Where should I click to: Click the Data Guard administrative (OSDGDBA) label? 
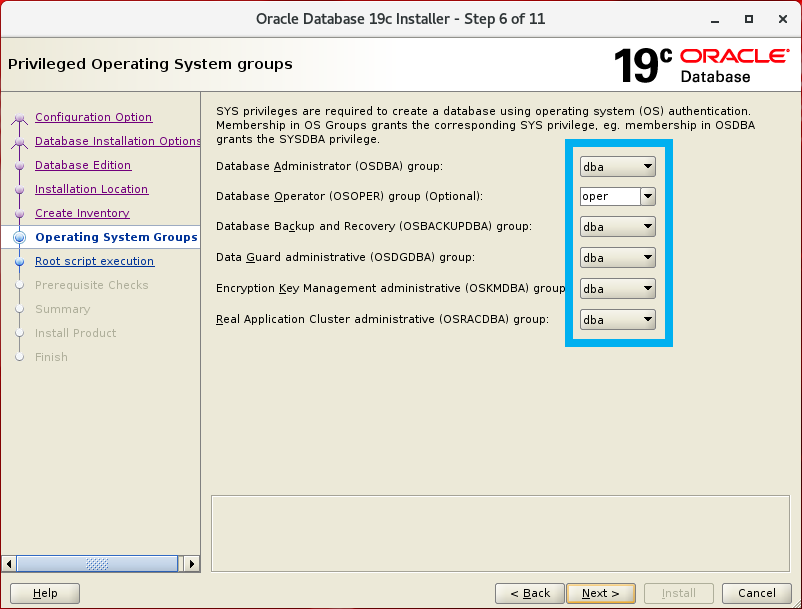(345, 257)
